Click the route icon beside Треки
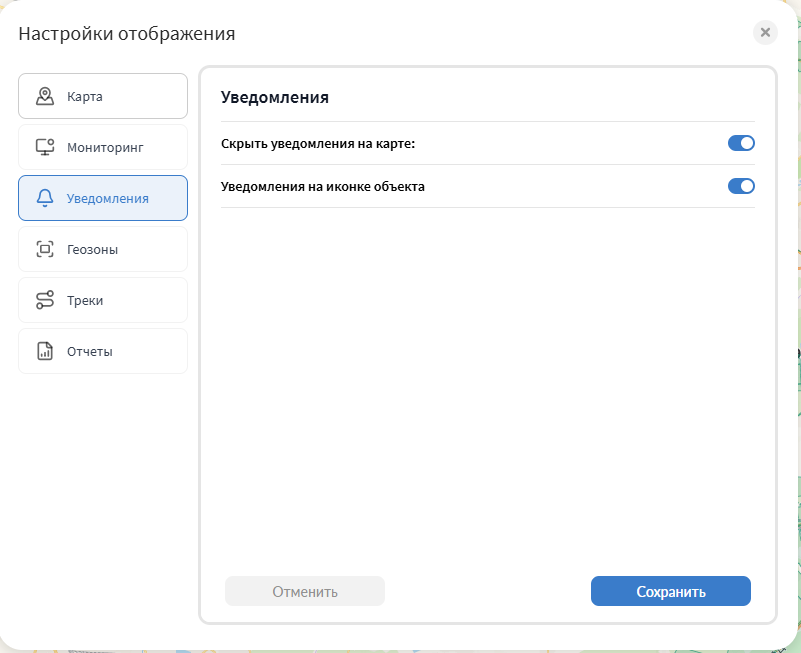The image size is (801, 653). tap(45, 300)
